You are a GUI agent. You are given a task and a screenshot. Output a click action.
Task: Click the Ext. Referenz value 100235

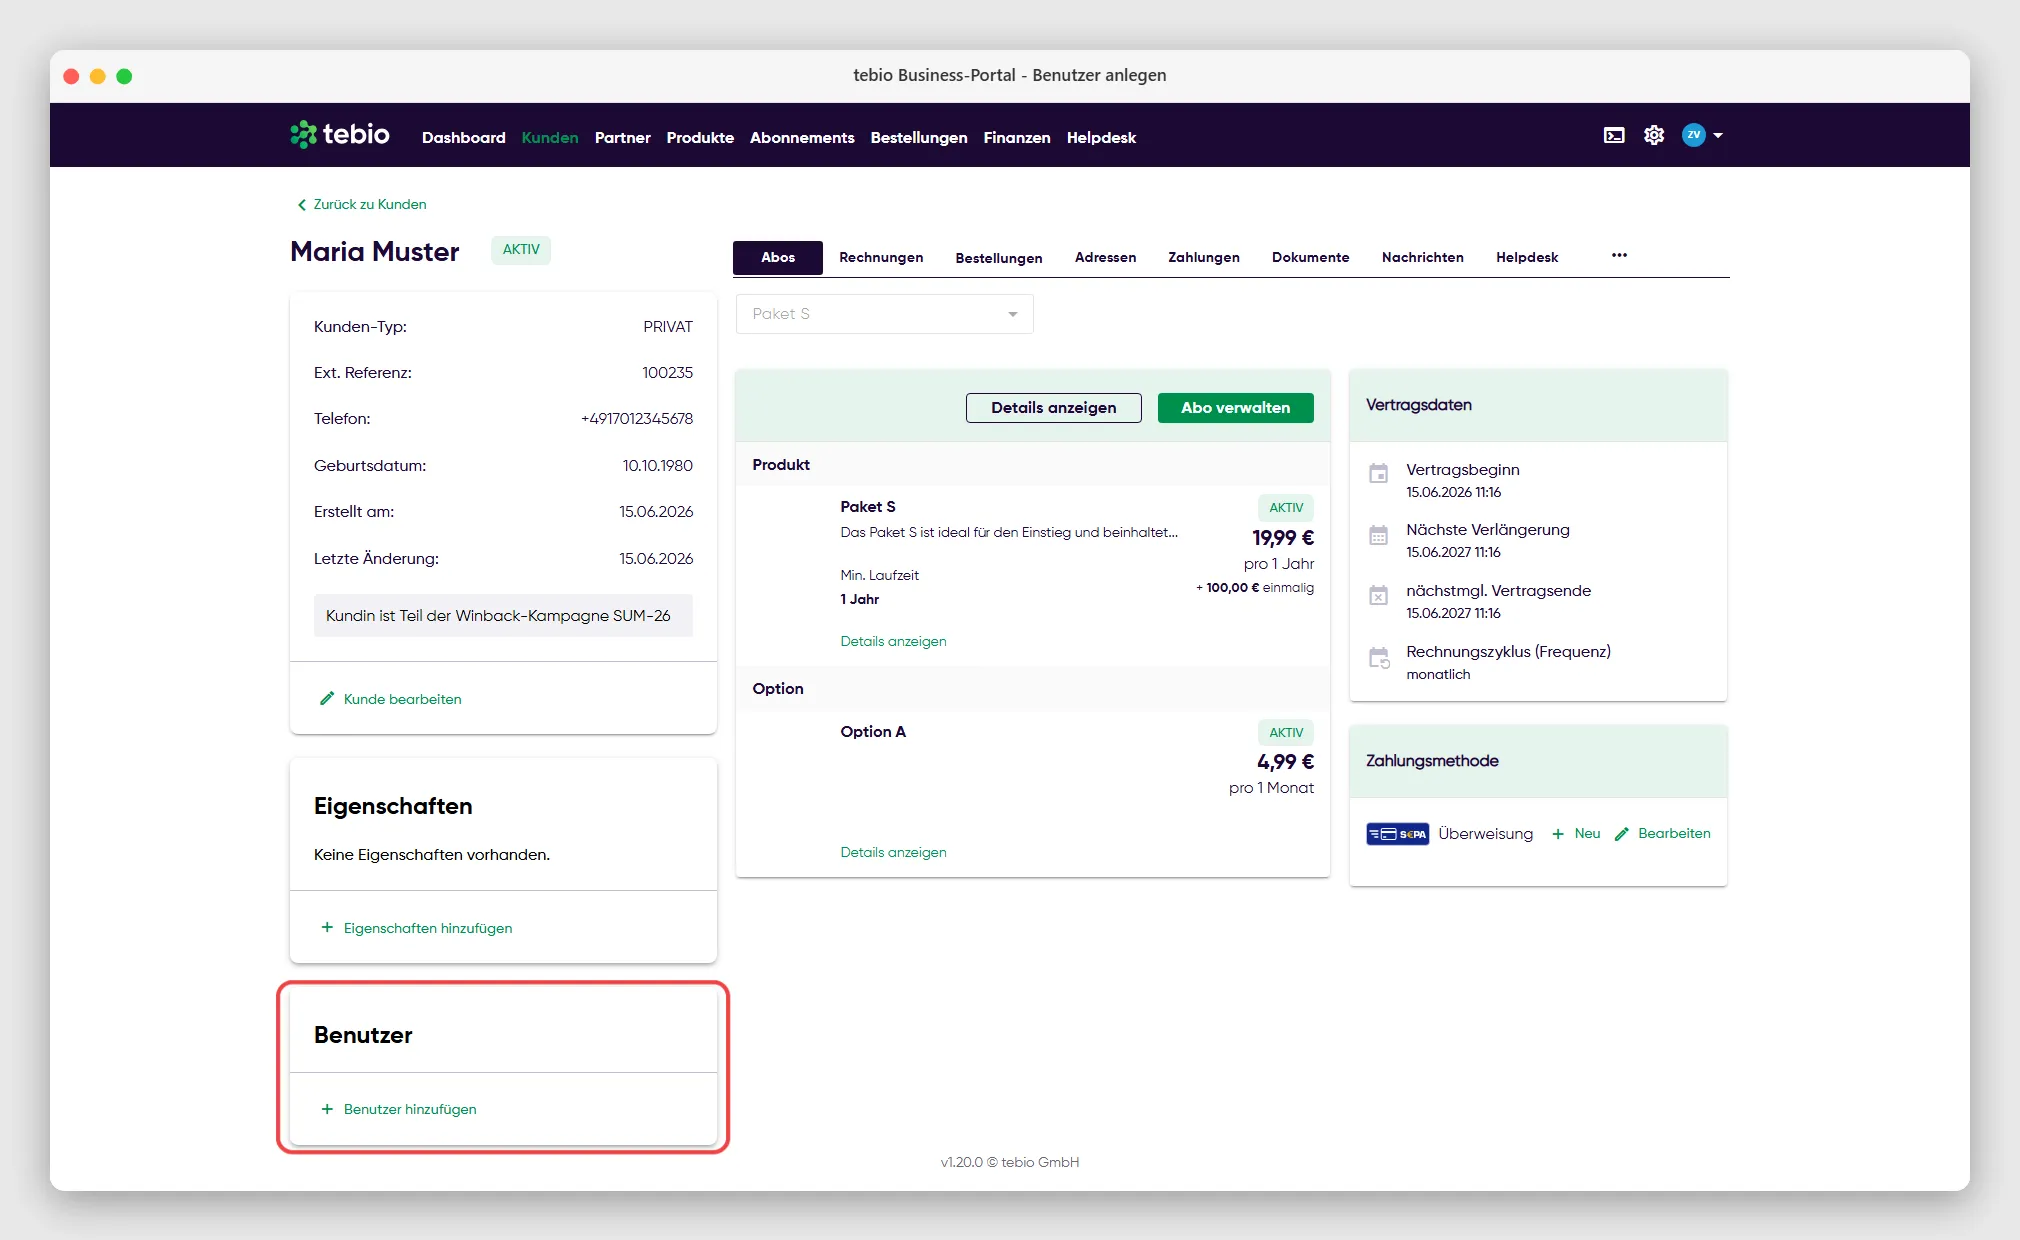pyautogui.click(x=667, y=373)
